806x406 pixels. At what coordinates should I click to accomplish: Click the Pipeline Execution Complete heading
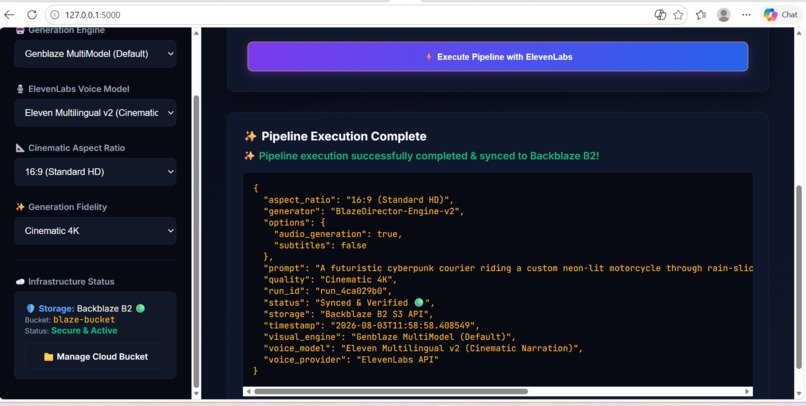click(344, 136)
